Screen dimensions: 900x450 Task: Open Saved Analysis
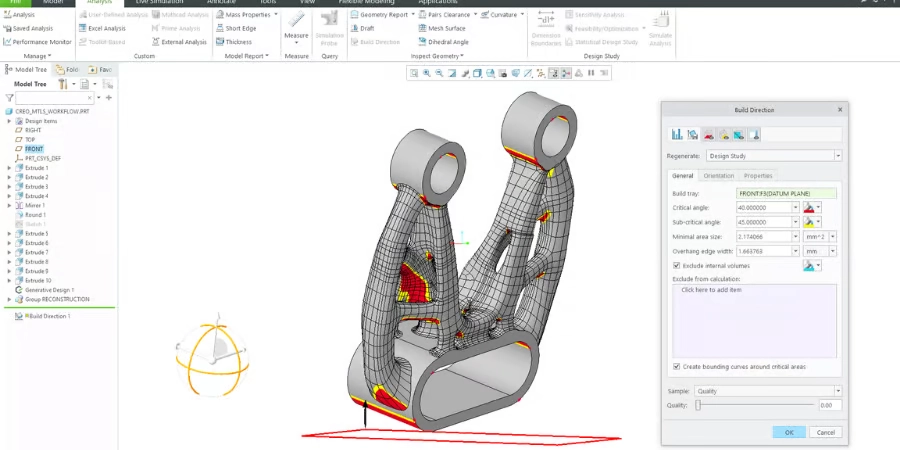[x=28, y=28]
